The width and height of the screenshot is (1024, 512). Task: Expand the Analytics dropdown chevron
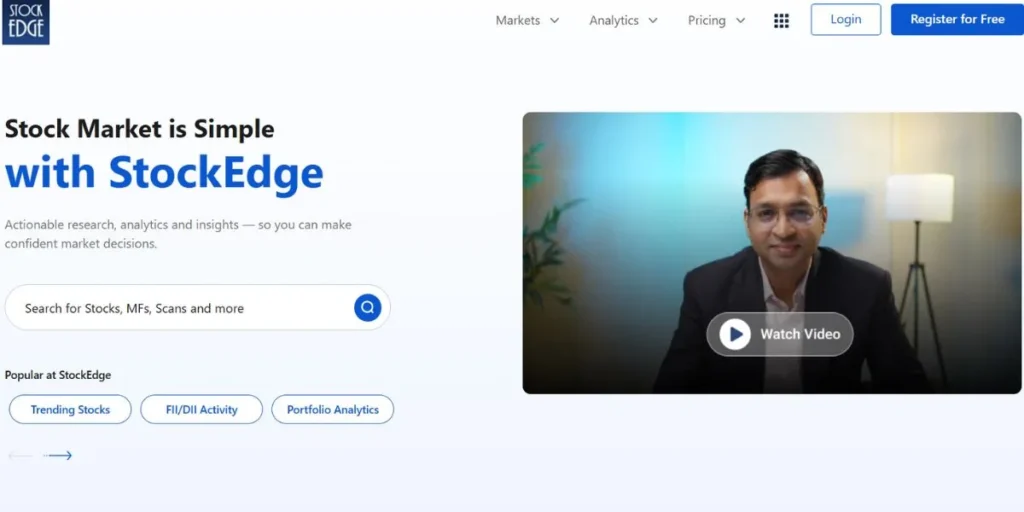click(652, 20)
